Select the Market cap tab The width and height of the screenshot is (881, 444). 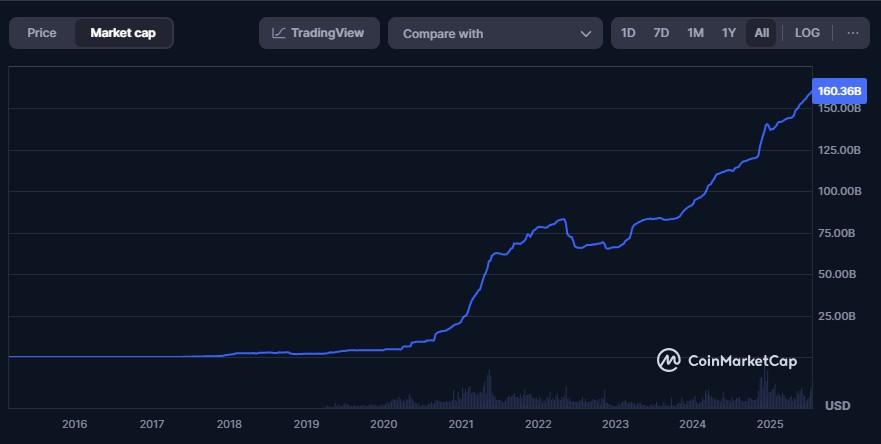[x=123, y=33]
